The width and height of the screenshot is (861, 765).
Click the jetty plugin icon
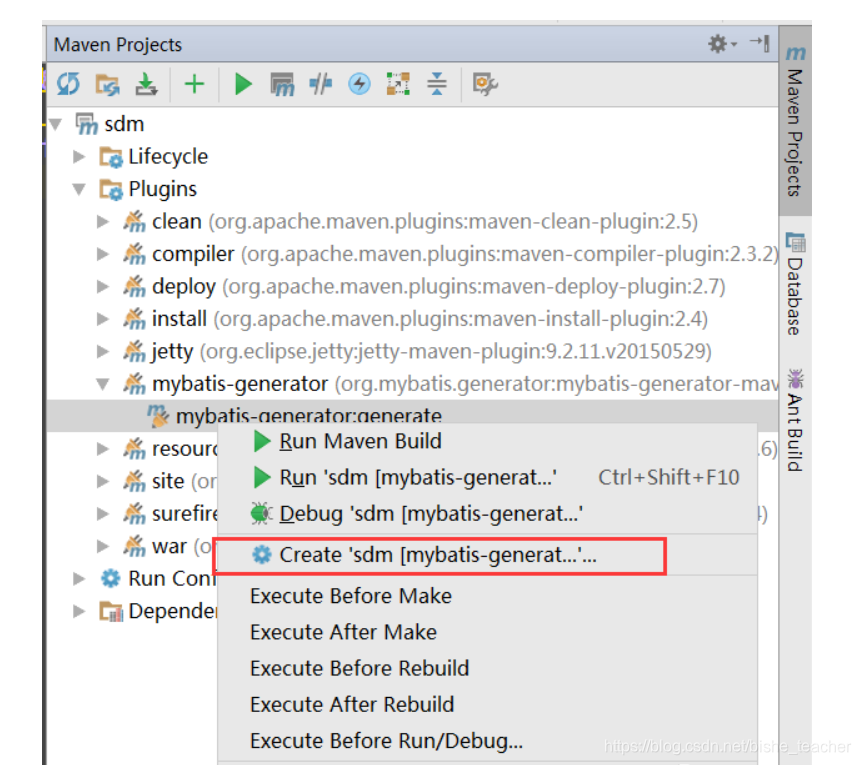135,351
